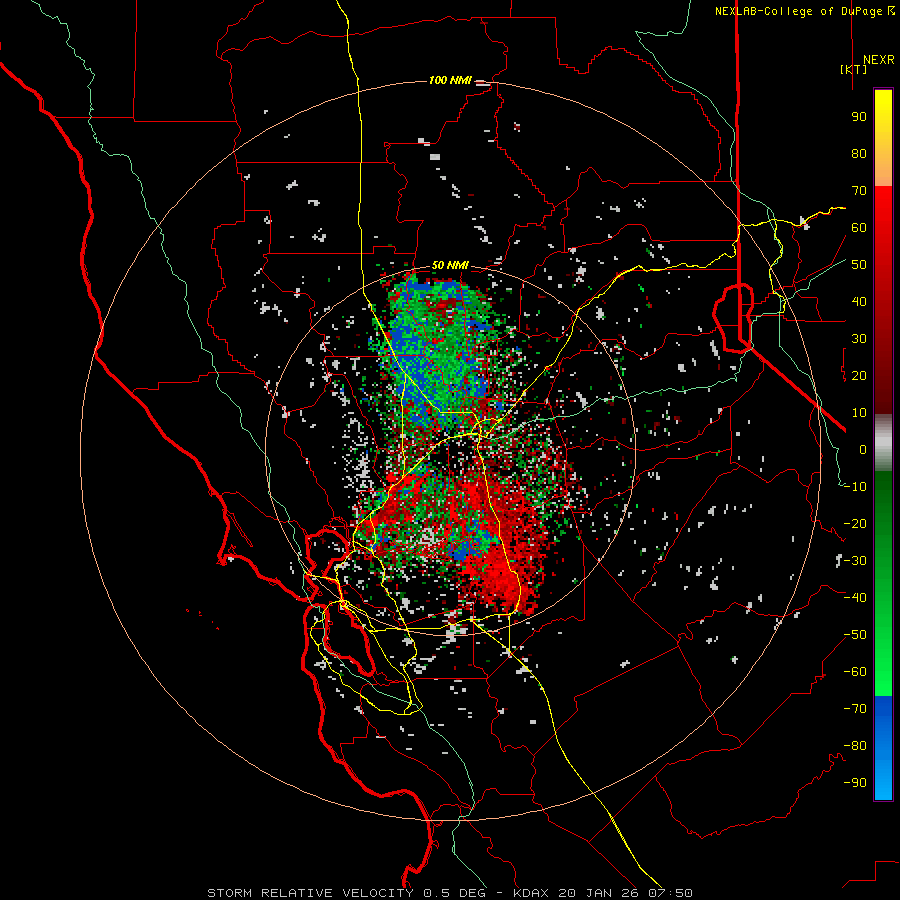Click the -30 knot scale label

pos(855,561)
